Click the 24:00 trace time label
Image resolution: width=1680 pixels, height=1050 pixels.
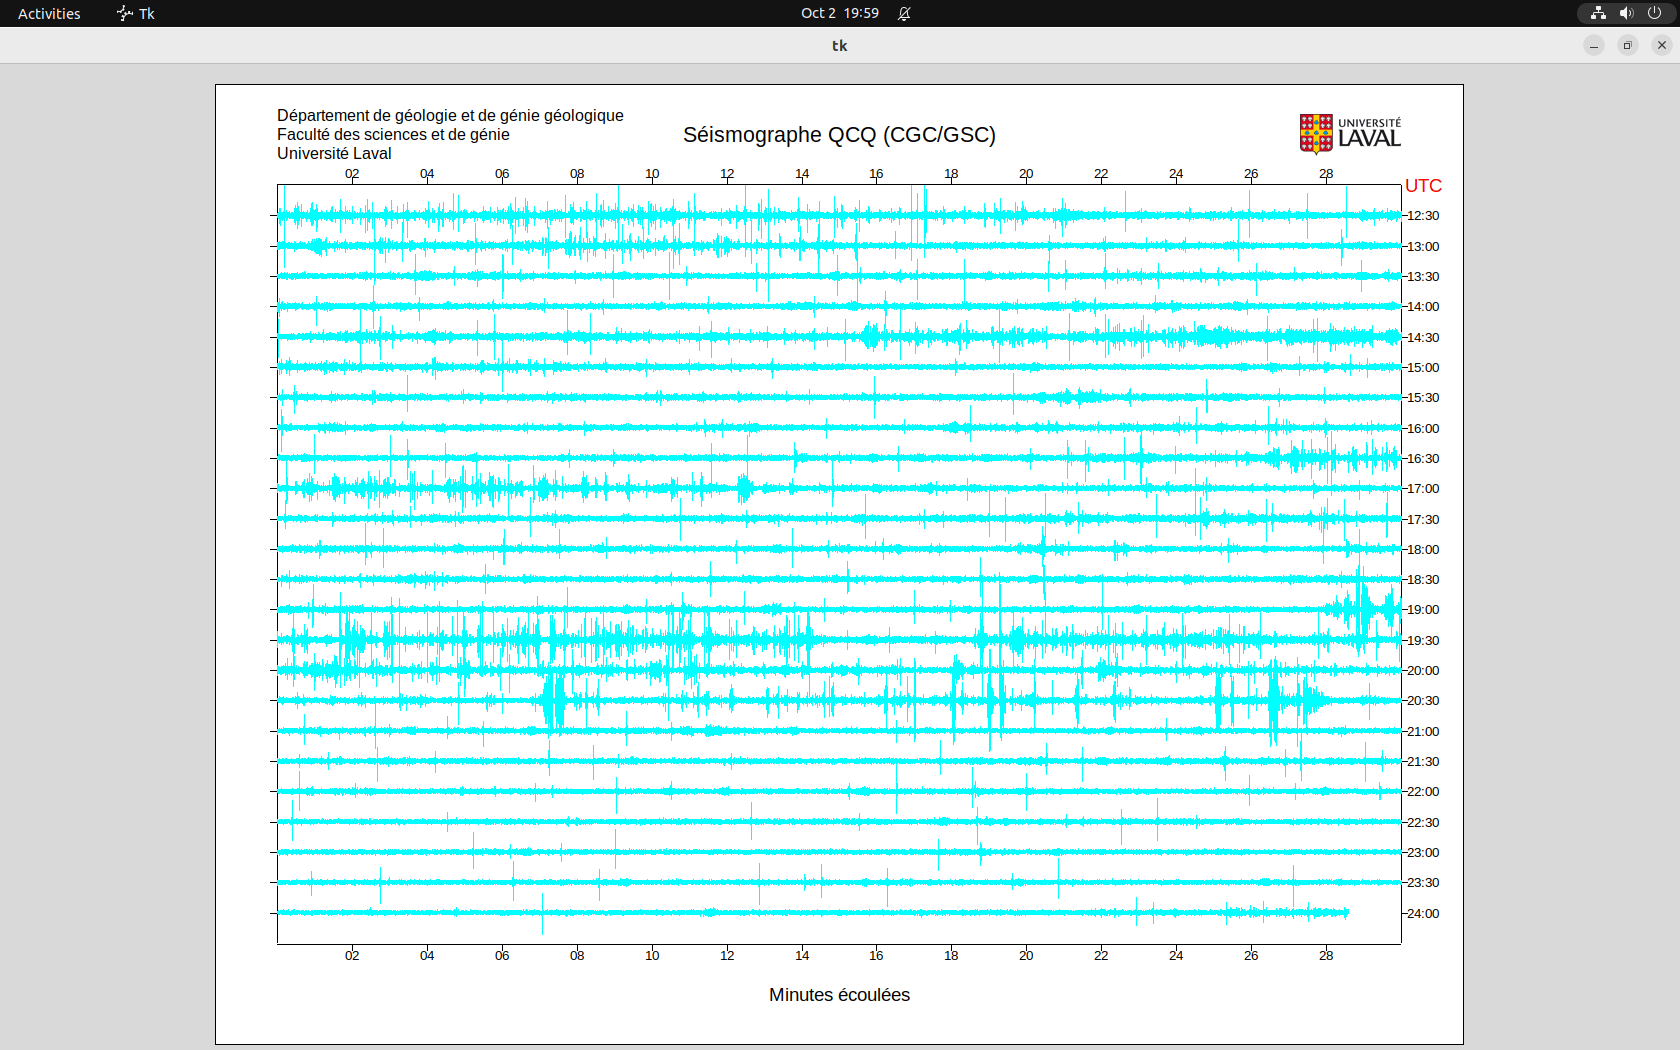pos(1423,914)
